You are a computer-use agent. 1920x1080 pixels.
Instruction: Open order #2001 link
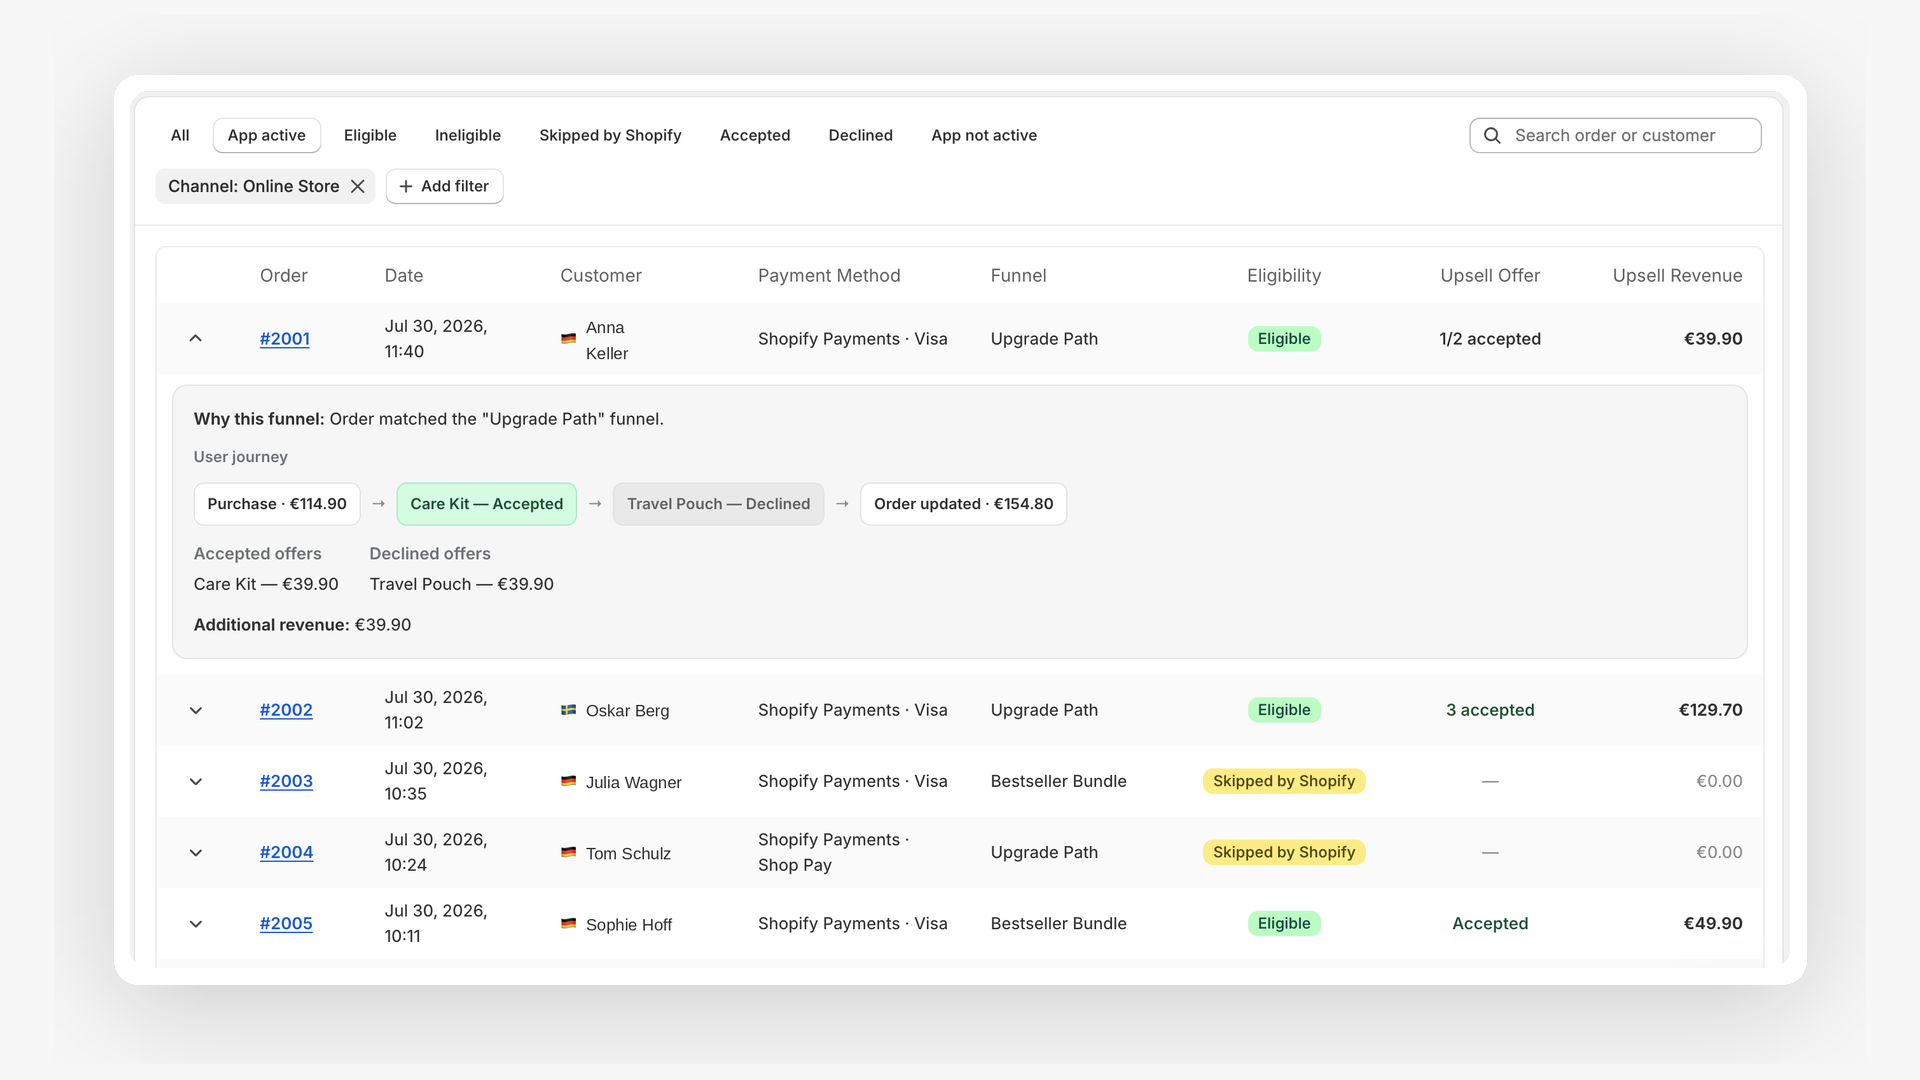pos(285,339)
